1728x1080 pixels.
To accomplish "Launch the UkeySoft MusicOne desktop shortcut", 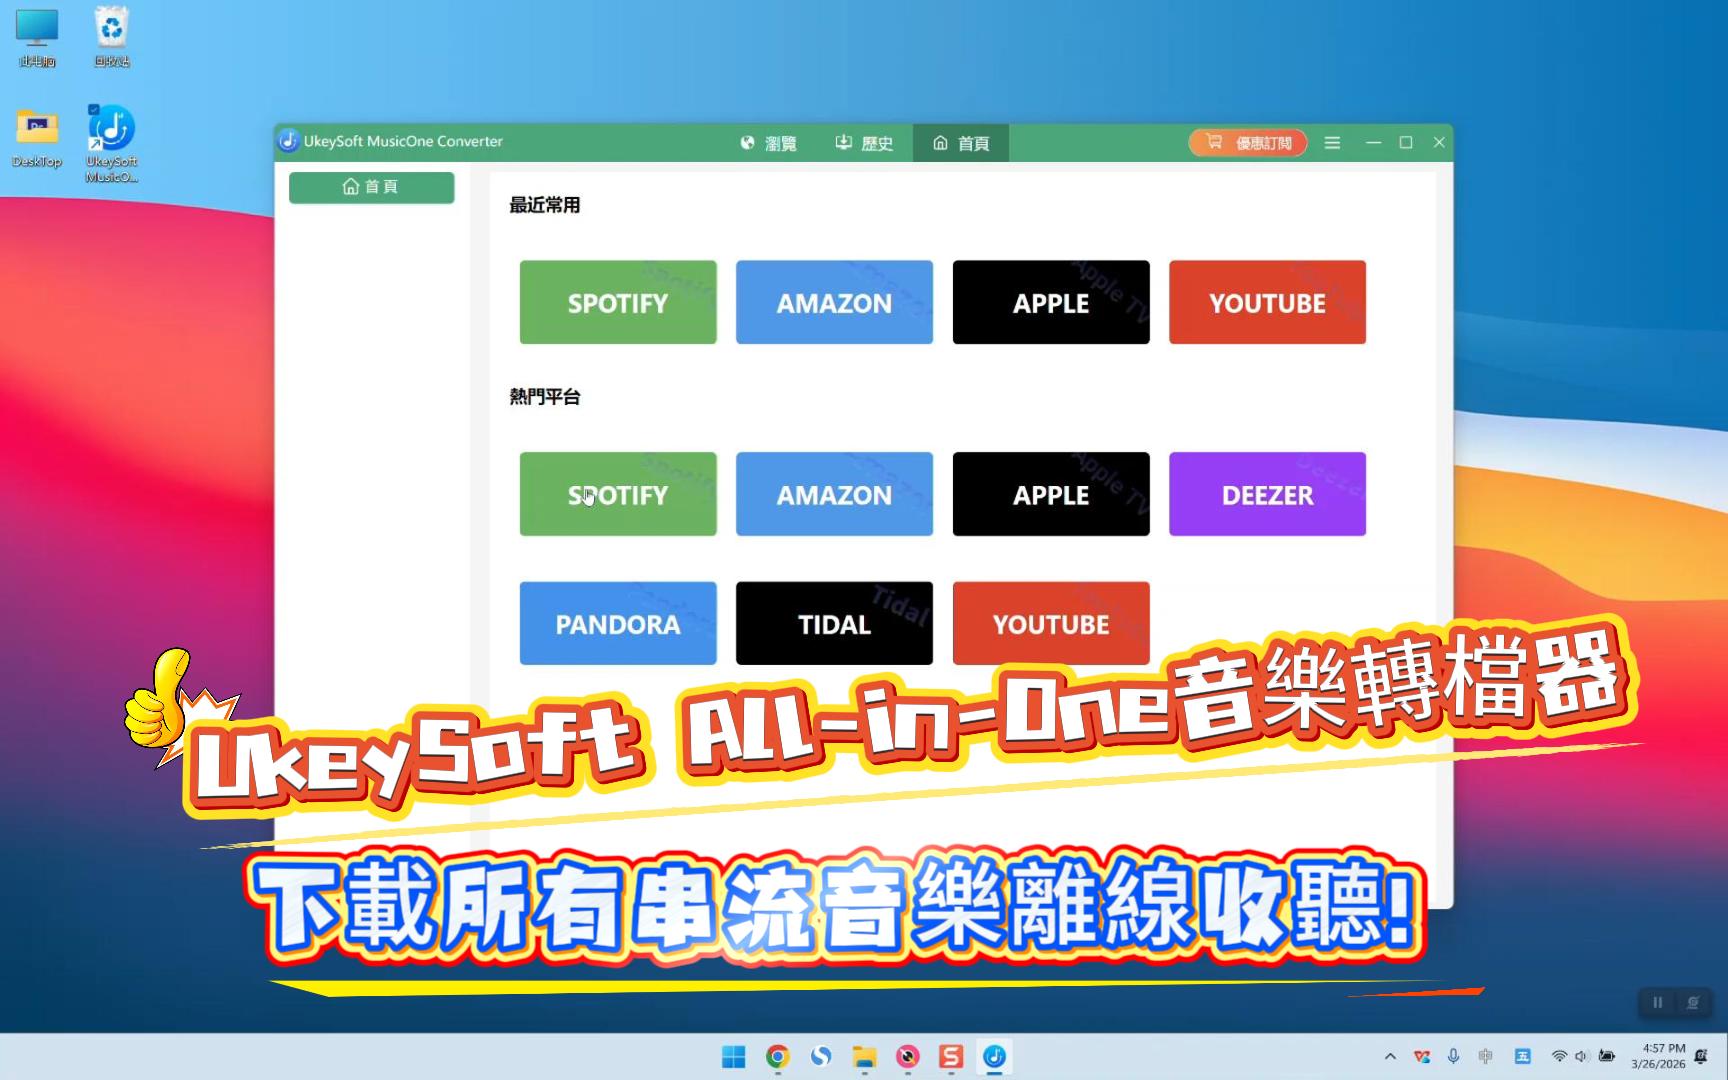I will (112, 144).
